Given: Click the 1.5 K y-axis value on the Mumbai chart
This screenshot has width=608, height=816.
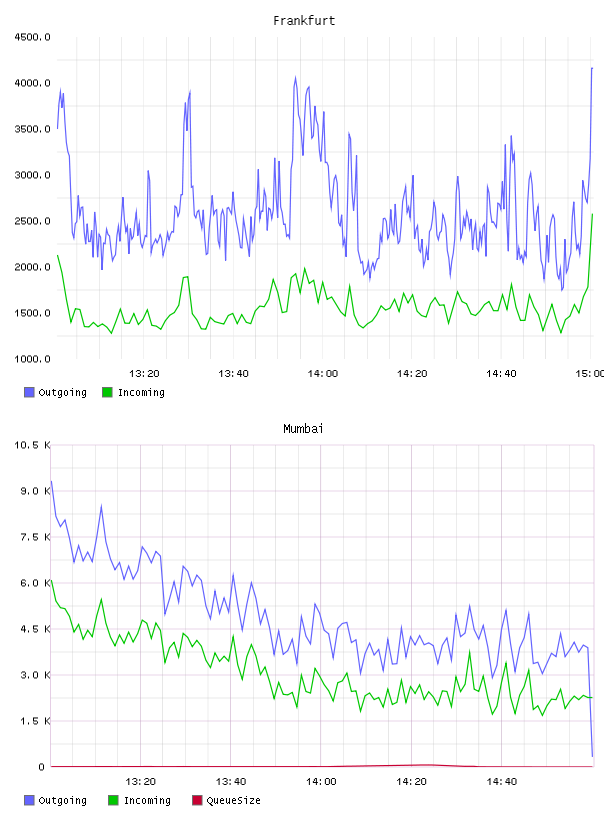Looking at the screenshot, I should (35, 721).
